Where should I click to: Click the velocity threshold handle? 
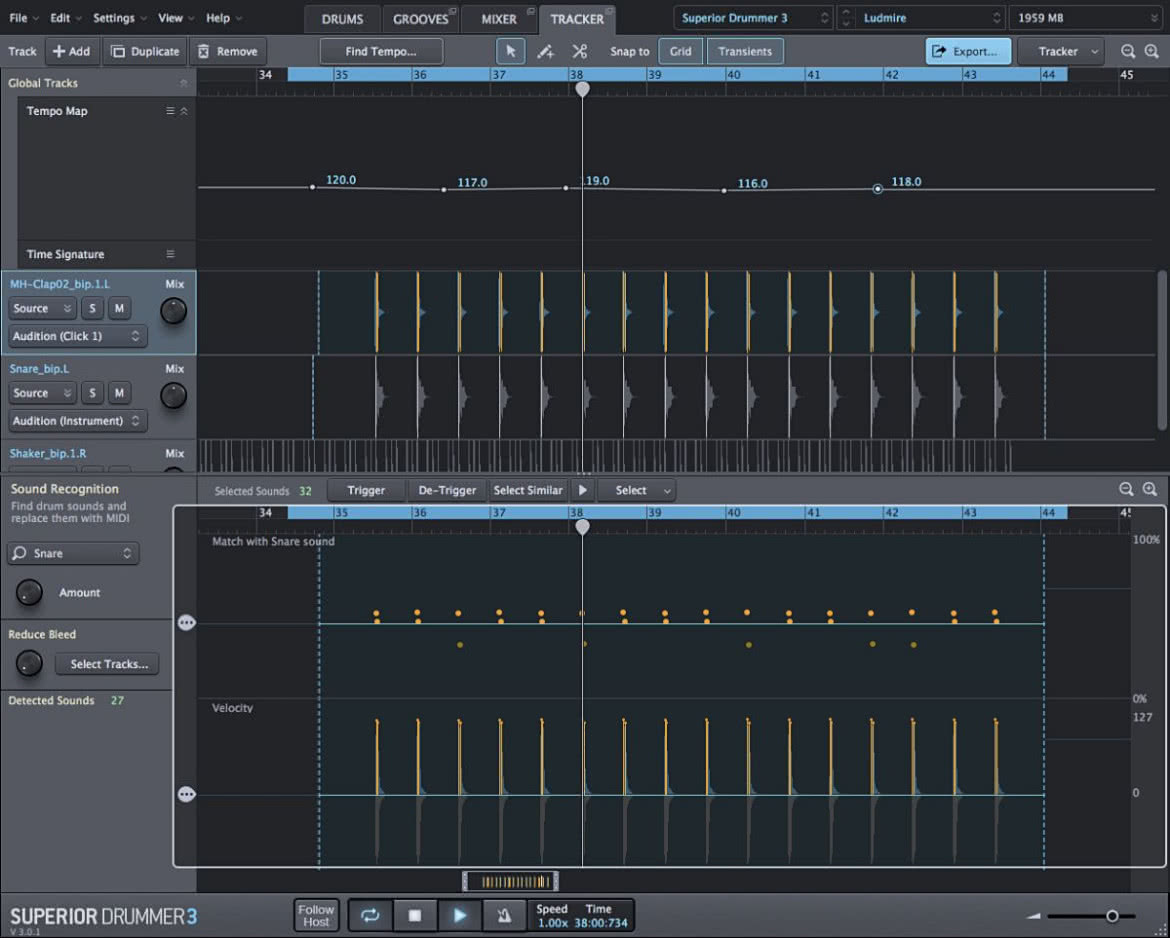187,795
